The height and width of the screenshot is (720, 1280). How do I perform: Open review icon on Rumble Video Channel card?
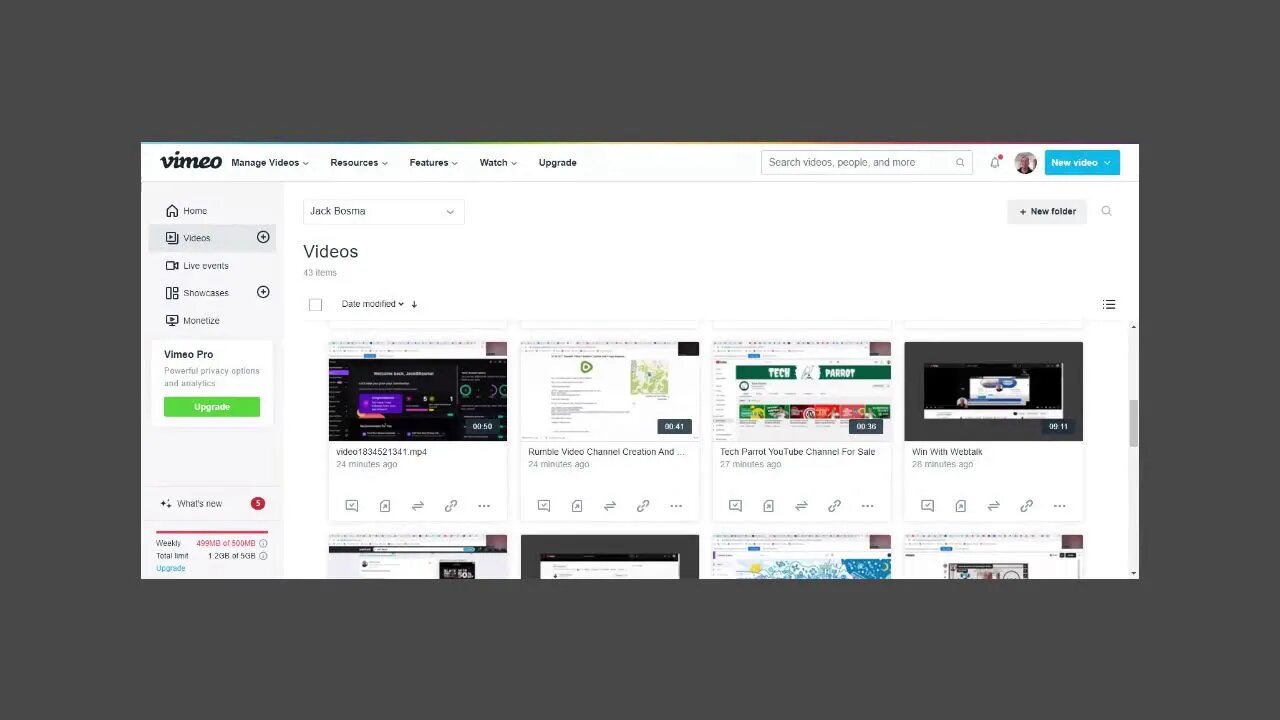(544, 506)
